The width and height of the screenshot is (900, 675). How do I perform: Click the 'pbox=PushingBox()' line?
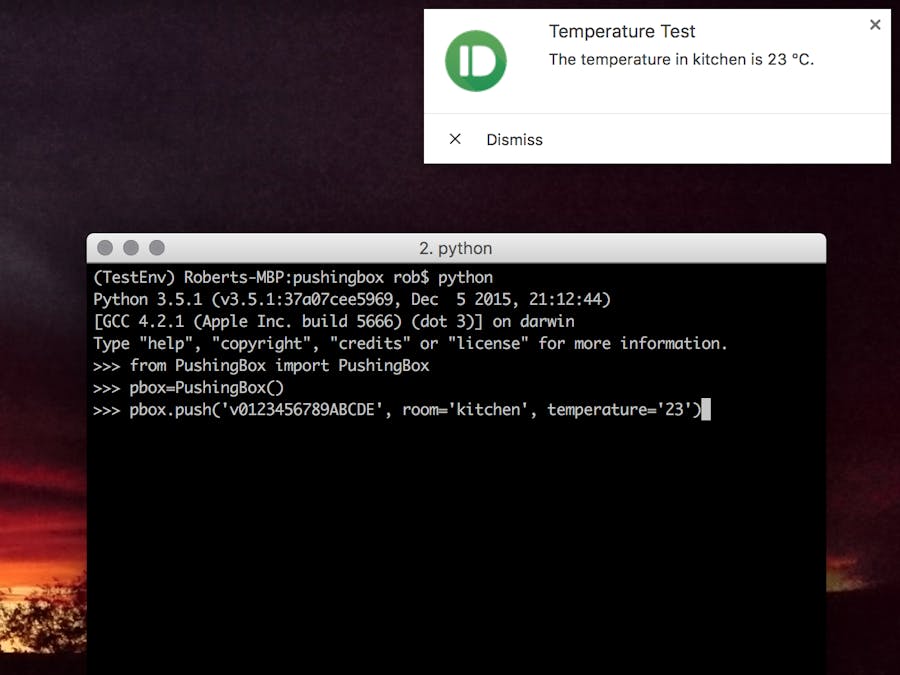[x=188, y=387]
